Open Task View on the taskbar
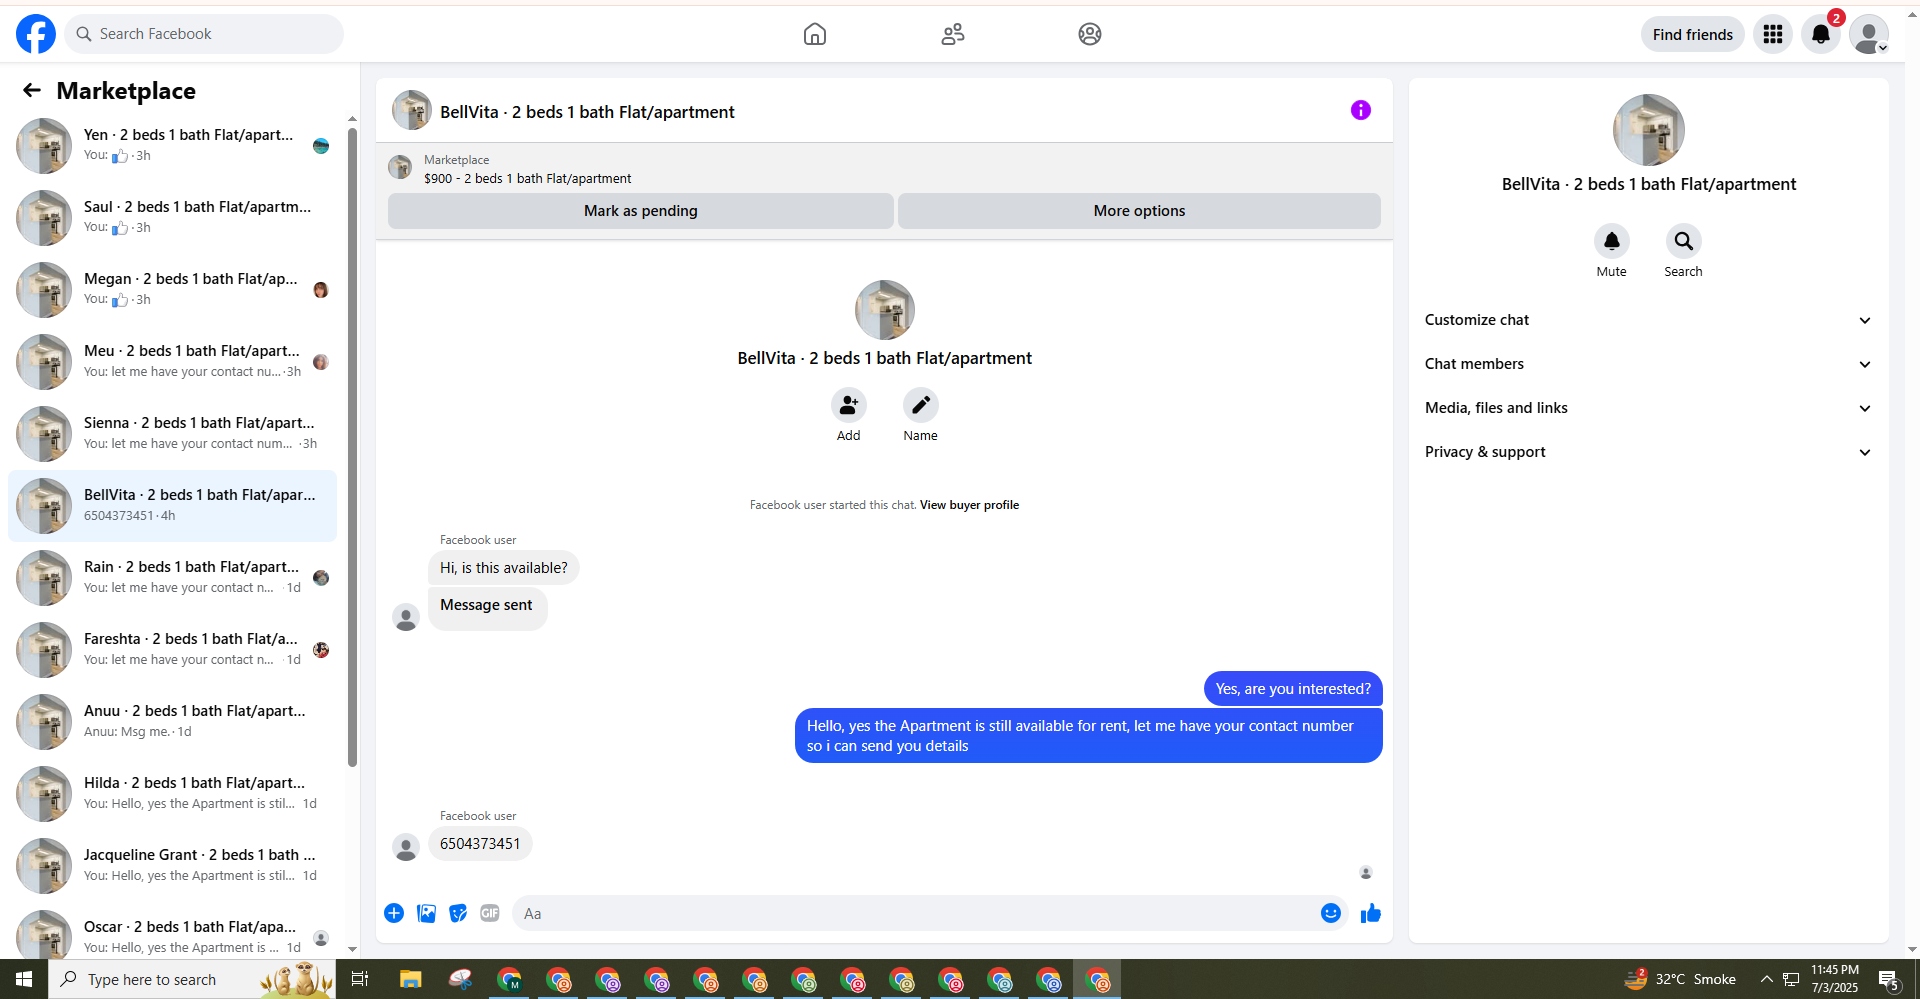The width and height of the screenshot is (1920, 999). click(360, 979)
